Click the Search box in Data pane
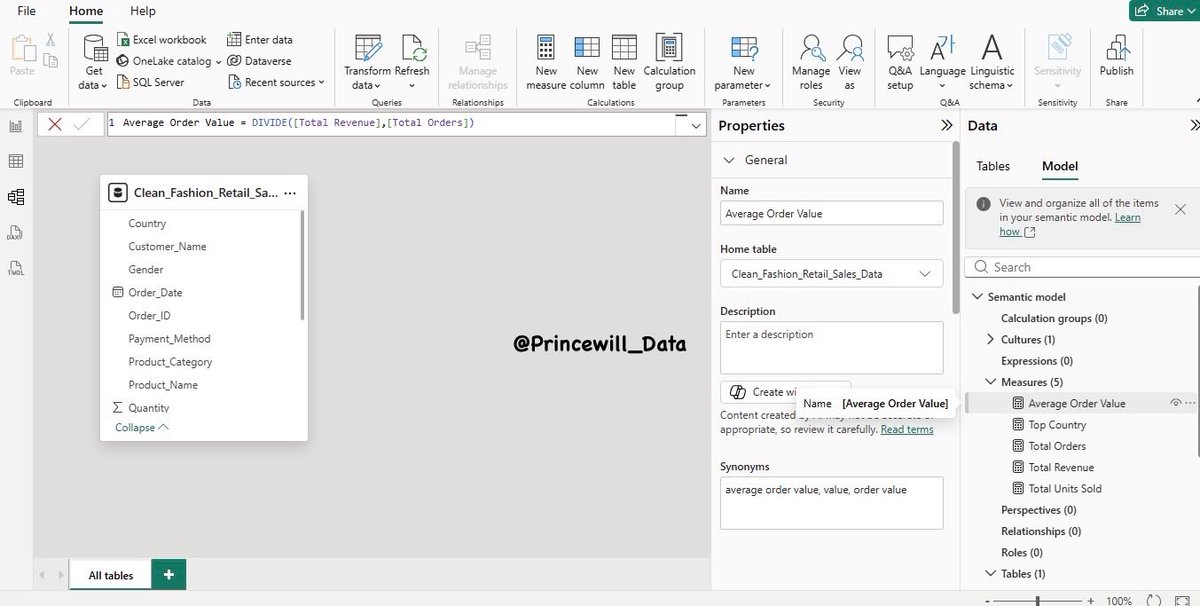 coord(1082,267)
